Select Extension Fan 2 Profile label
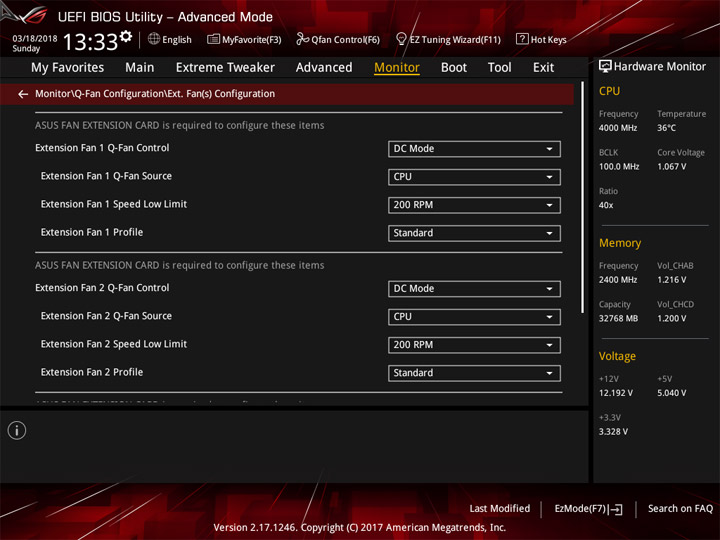This screenshot has width=720, height=540. point(91,372)
